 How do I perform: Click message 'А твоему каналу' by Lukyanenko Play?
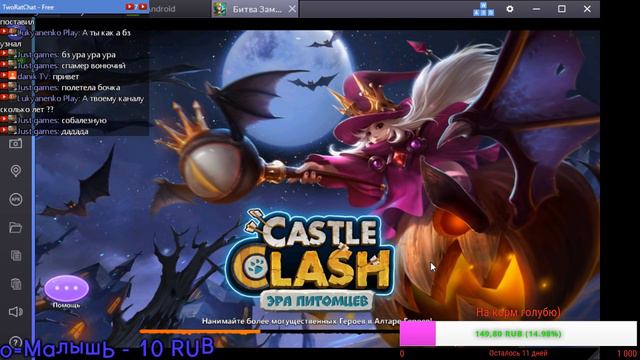tap(113, 98)
